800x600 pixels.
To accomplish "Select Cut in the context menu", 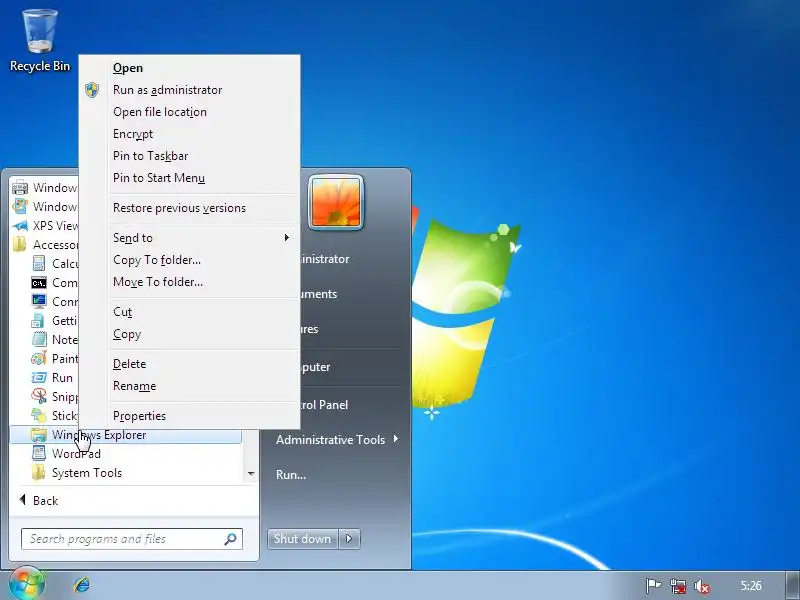I will pyautogui.click(x=122, y=312).
